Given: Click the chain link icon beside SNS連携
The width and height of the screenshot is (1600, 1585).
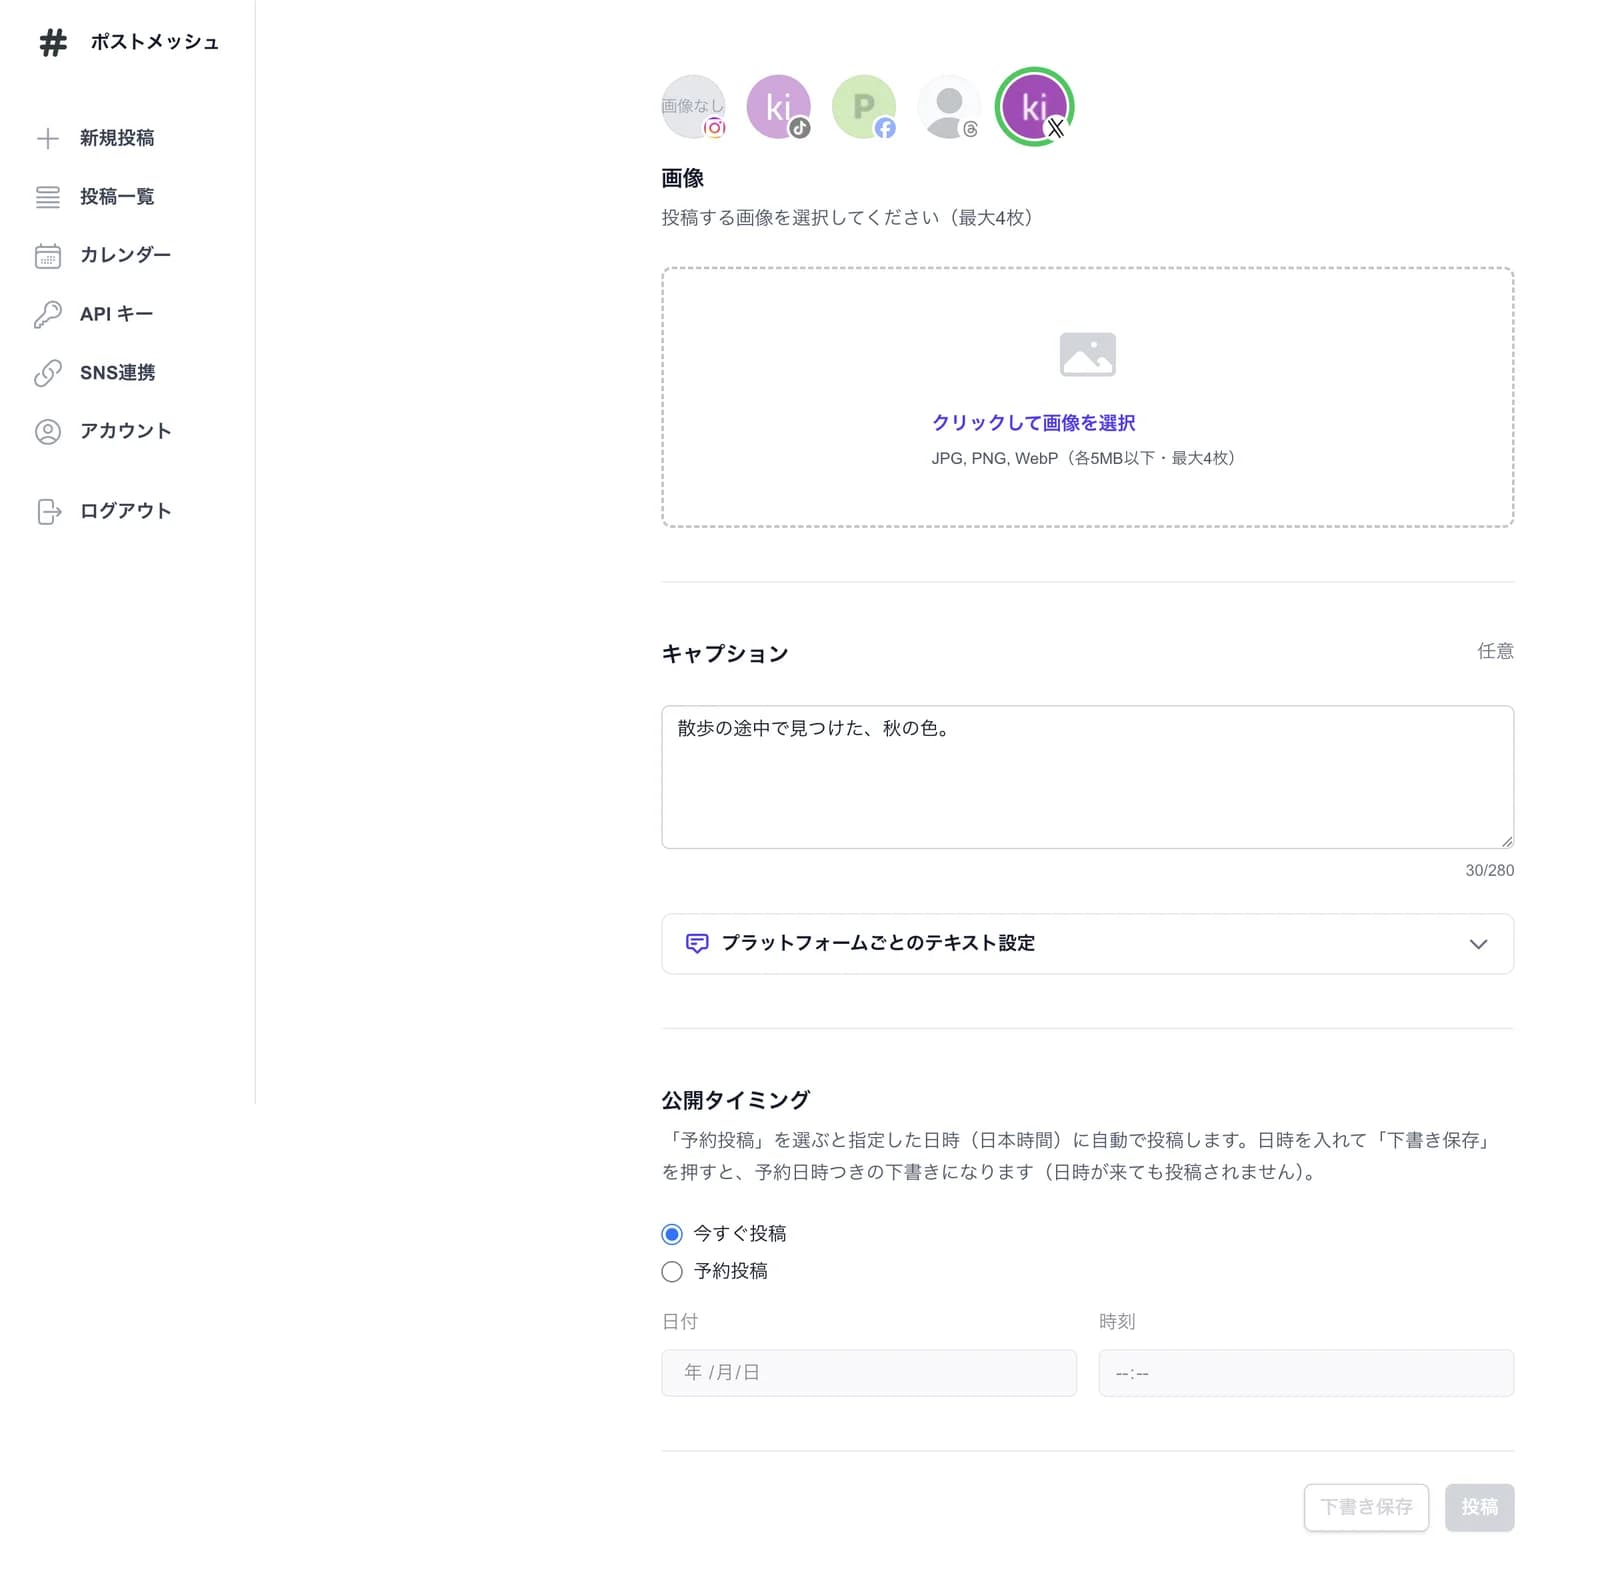Looking at the screenshot, I should 48,373.
